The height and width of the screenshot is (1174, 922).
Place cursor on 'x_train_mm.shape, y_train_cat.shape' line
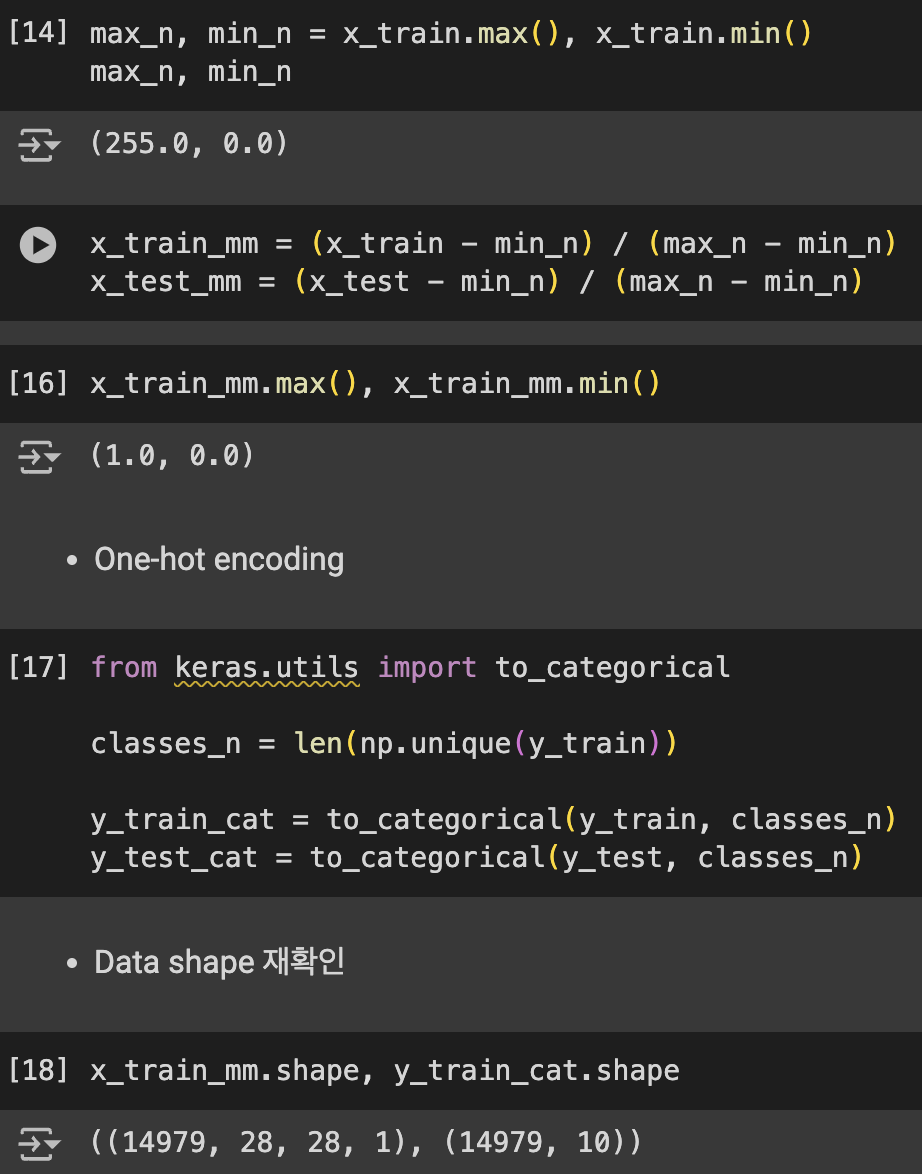[385, 1071]
